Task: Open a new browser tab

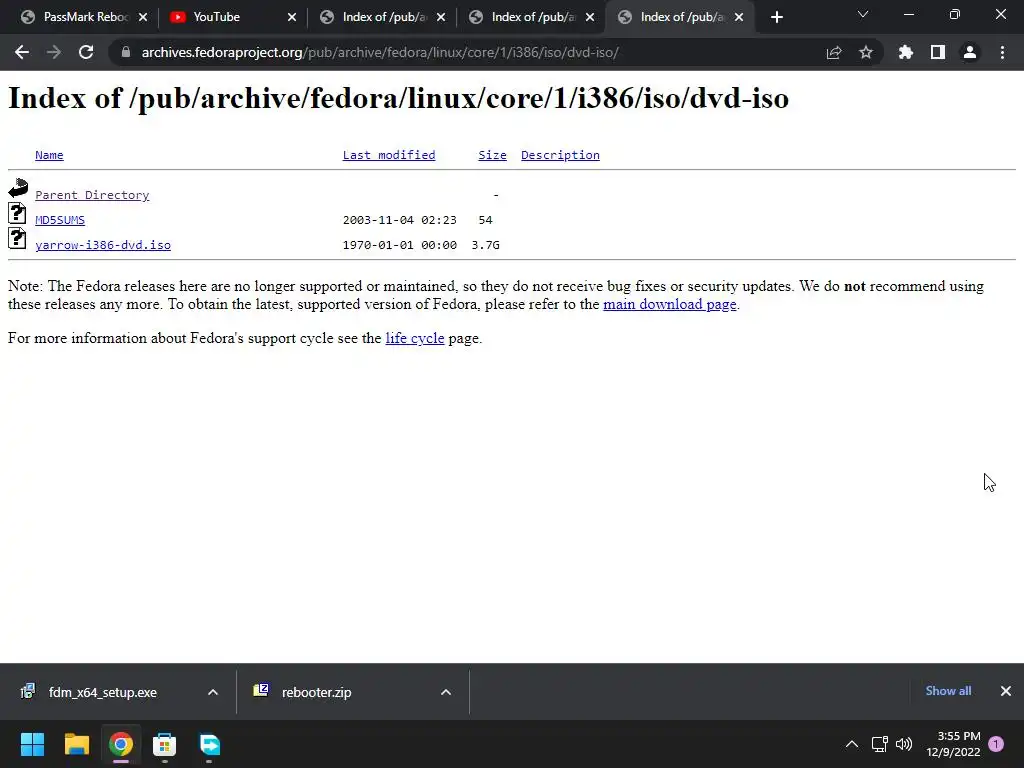Action: click(776, 17)
